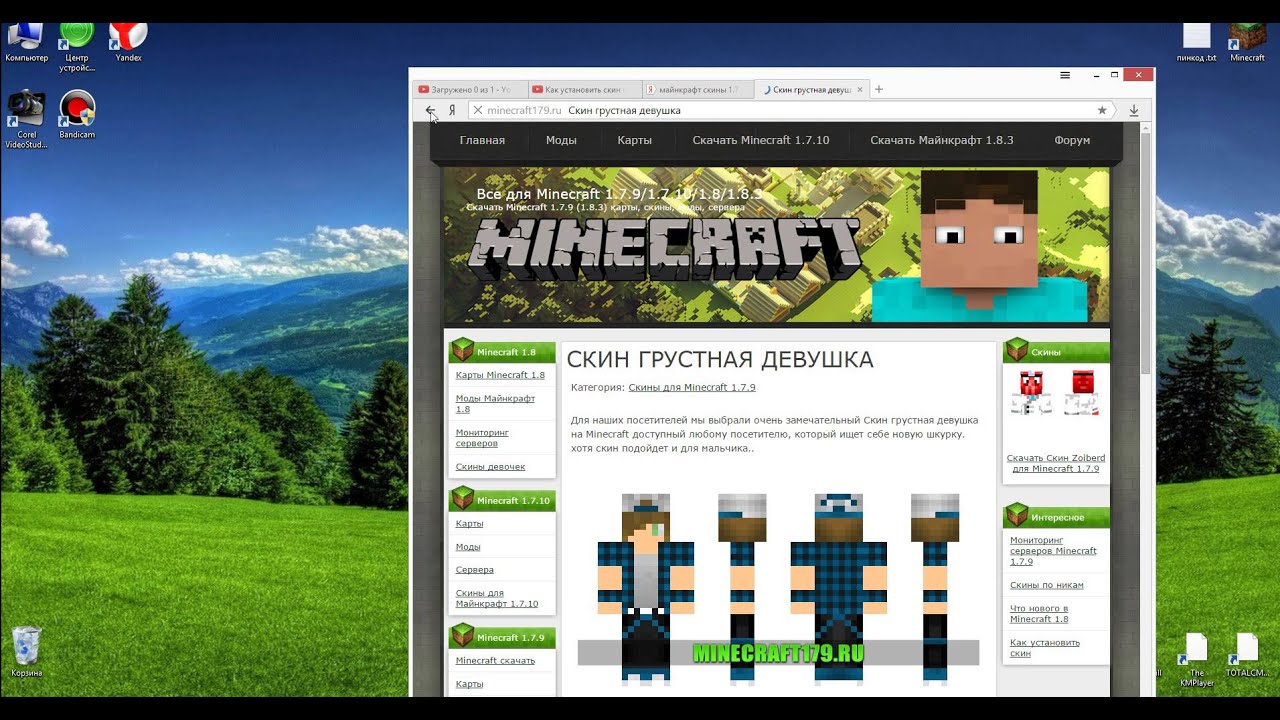Open Скачать Minecraft 1.7.10 menu item
This screenshot has height=720, width=1280.
pos(761,140)
